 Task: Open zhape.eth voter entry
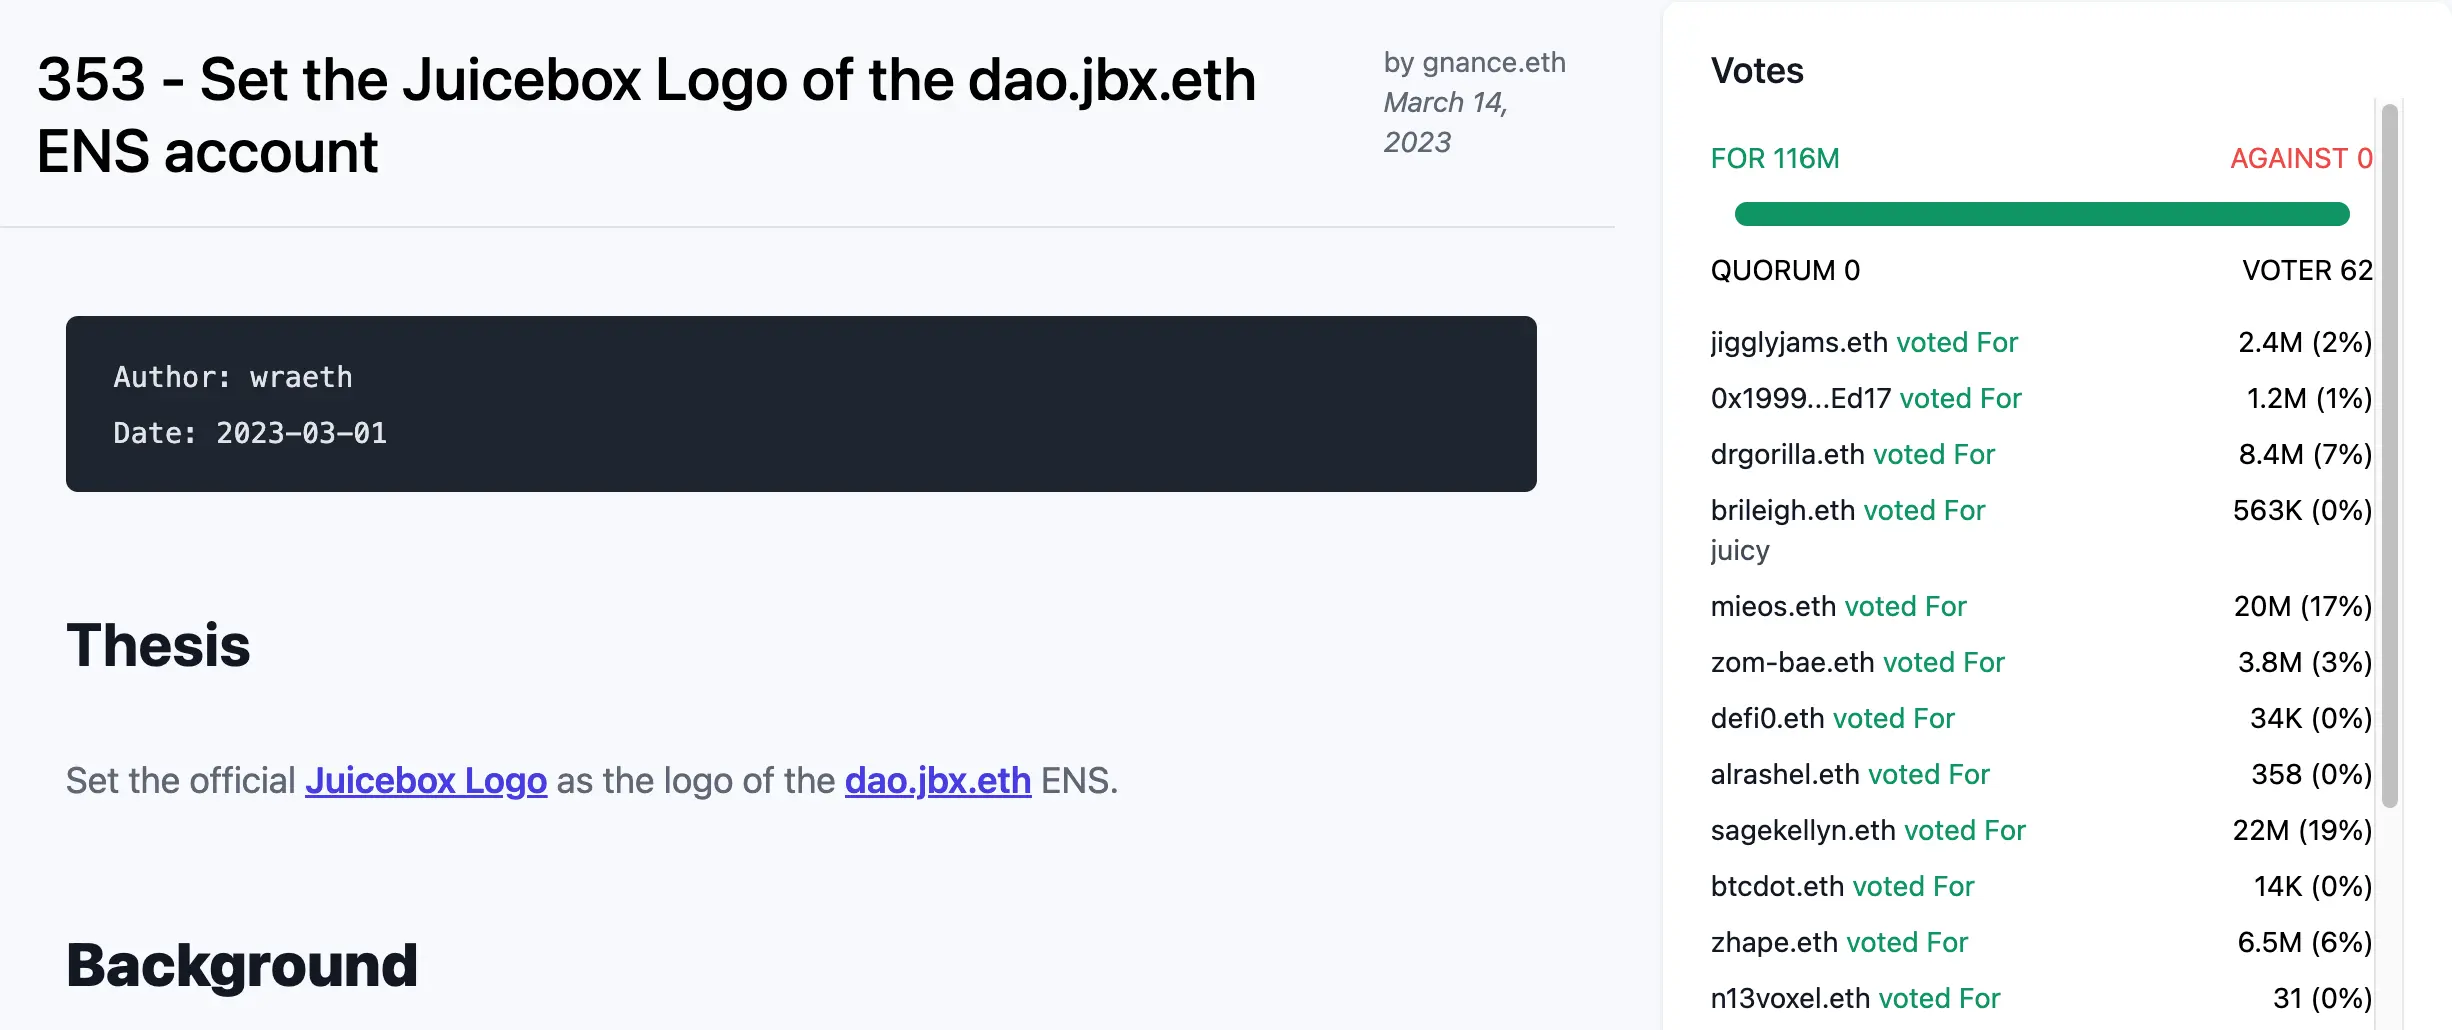coord(1774,943)
